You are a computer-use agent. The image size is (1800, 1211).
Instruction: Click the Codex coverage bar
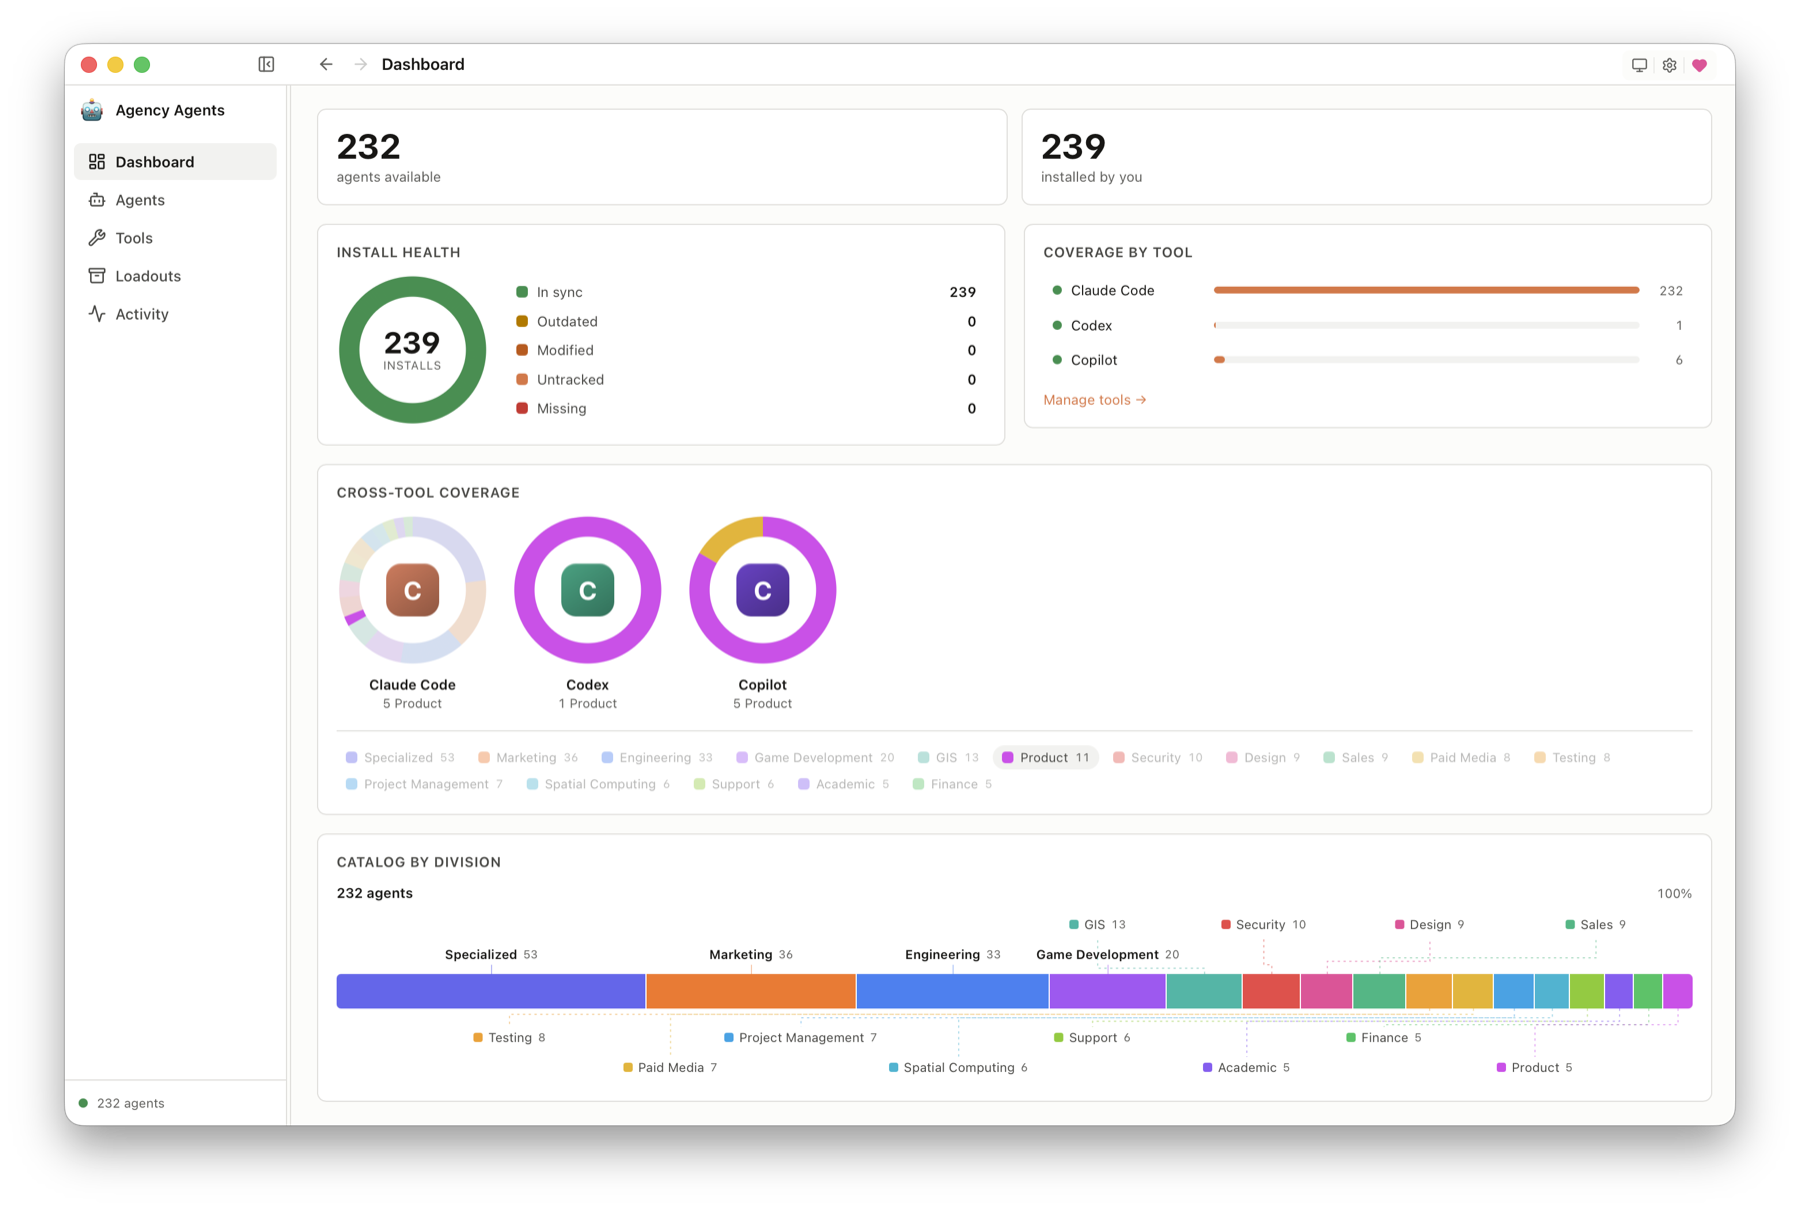[x=1426, y=325]
